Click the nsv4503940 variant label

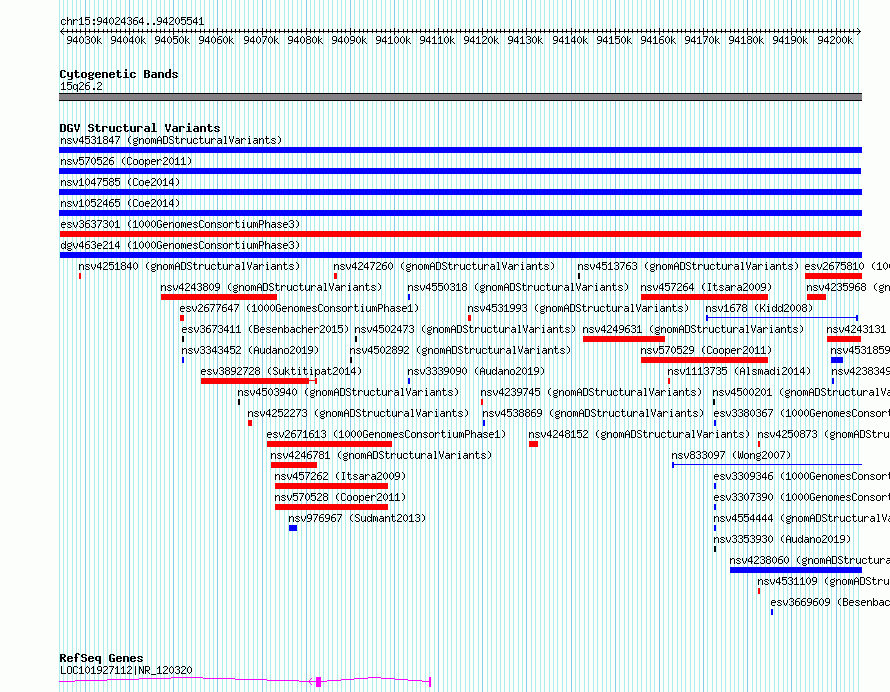click(348, 392)
